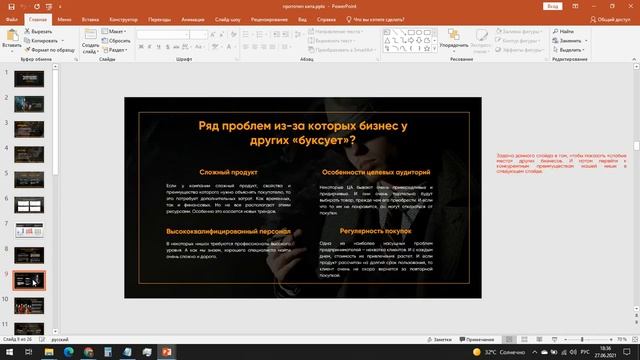
Task: Select slide 6 thumbnail
Action: (x=29, y=205)
